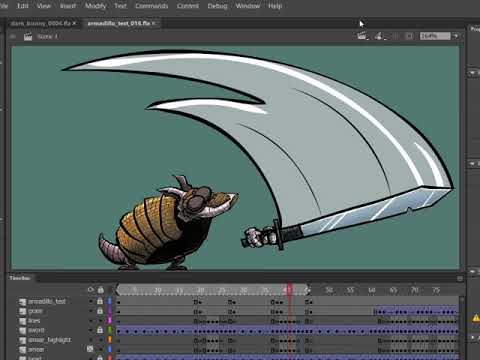Click the timeline vertical scrollbar
This screenshot has width=480, height=360.
coord(462,327)
